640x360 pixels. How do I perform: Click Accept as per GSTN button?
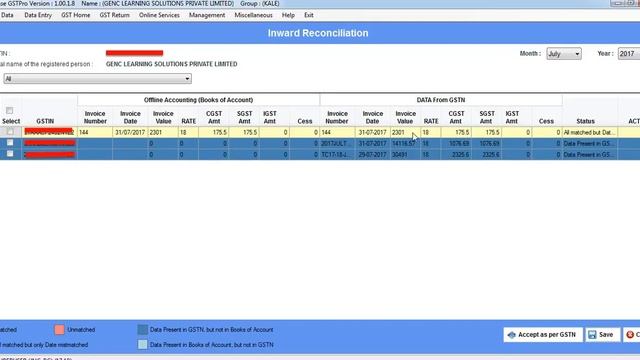[x=542, y=335]
